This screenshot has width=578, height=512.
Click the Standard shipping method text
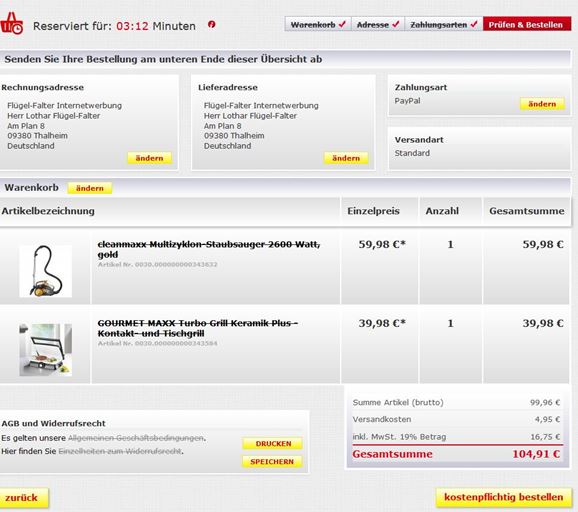pyautogui.click(x=412, y=153)
